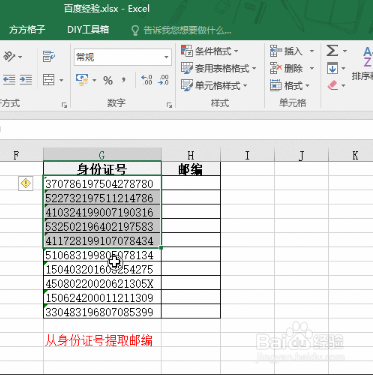Apply the comma style icon

124,80
